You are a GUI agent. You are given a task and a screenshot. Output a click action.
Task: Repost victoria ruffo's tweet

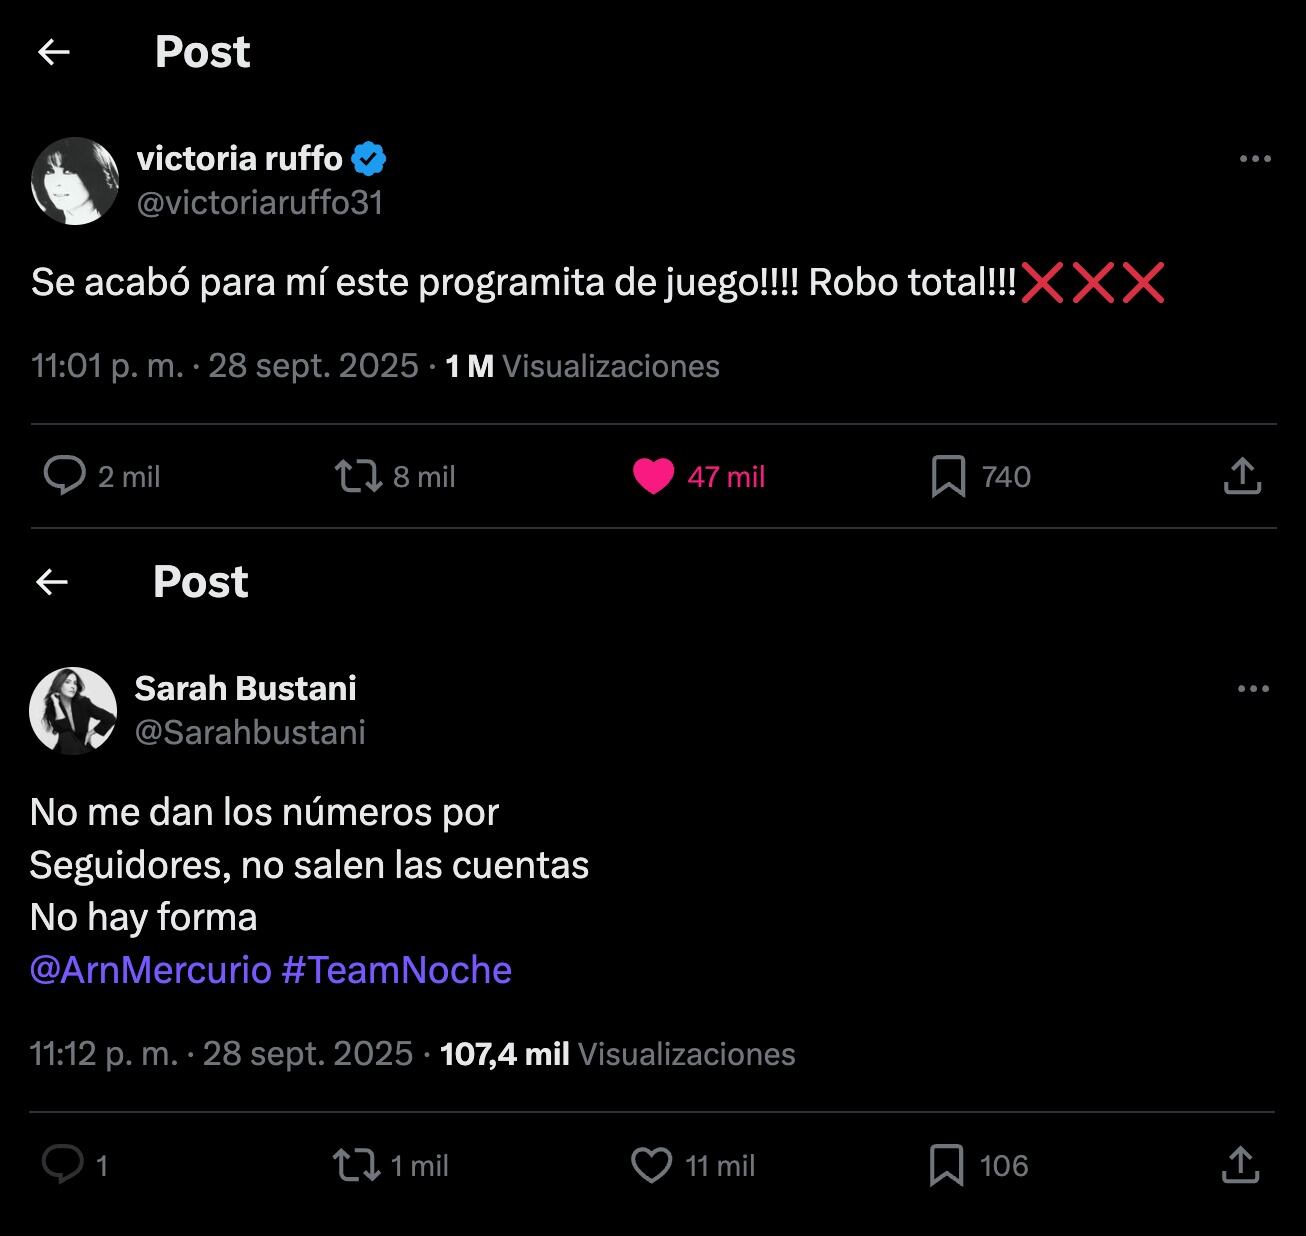tap(358, 476)
